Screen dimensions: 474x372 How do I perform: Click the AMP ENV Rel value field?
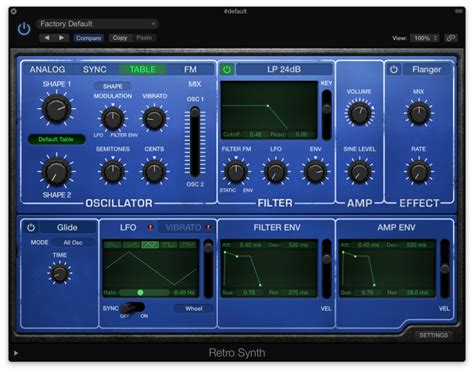pyautogui.click(x=416, y=293)
